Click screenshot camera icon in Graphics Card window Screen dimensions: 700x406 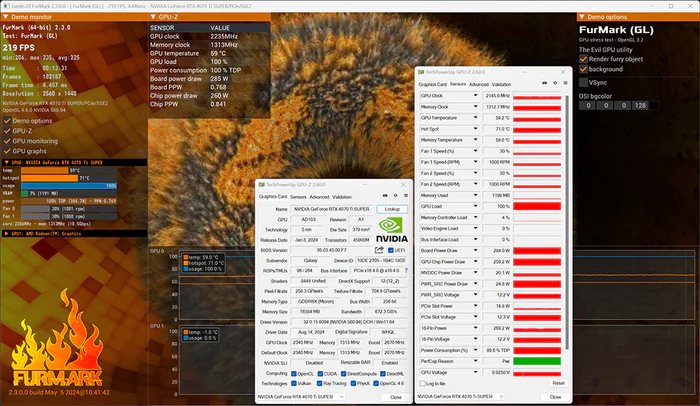click(x=385, y=196)
